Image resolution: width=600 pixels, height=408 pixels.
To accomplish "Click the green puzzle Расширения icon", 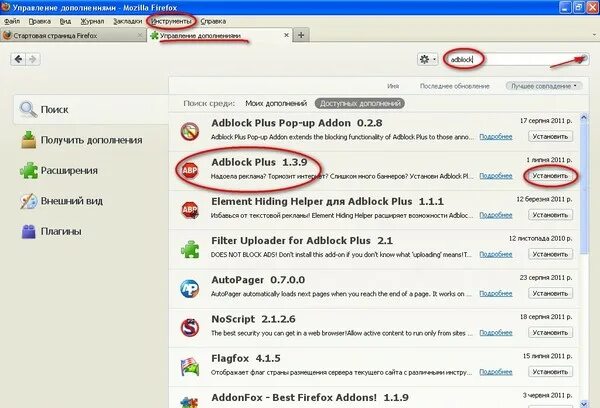I will (x=29, y=170).
